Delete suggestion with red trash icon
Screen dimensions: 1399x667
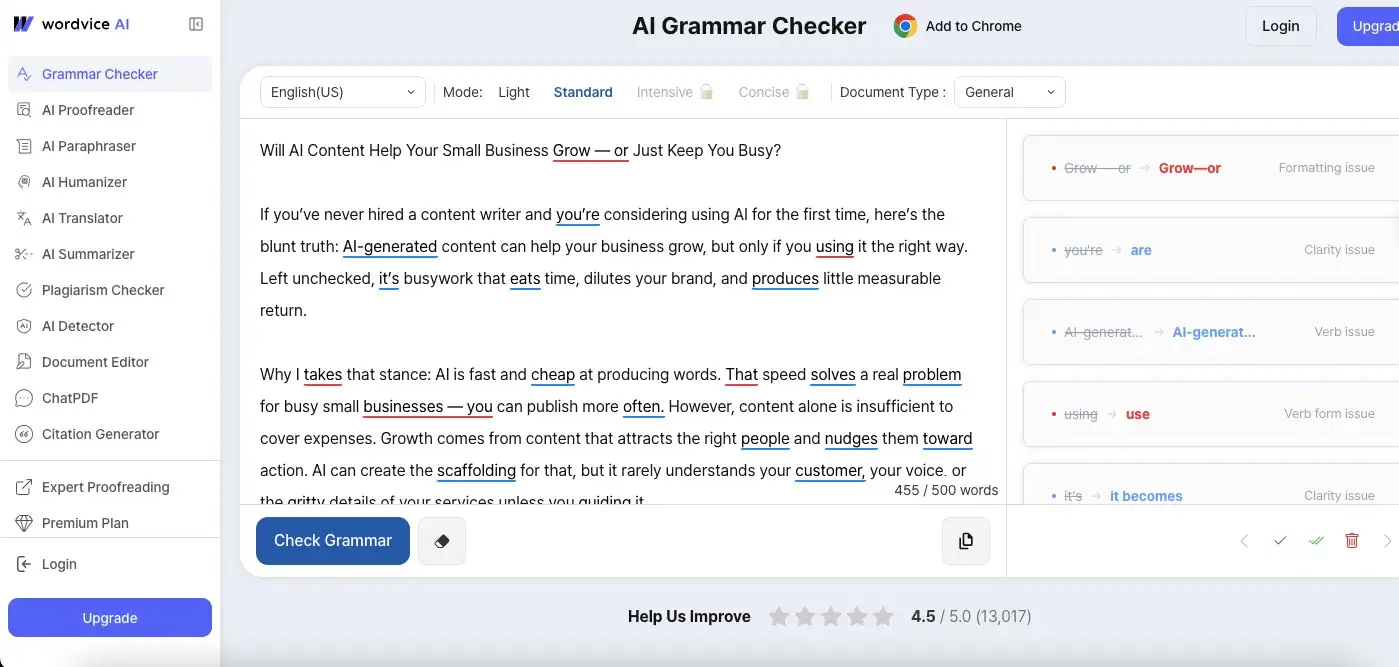pos(1352,541)
